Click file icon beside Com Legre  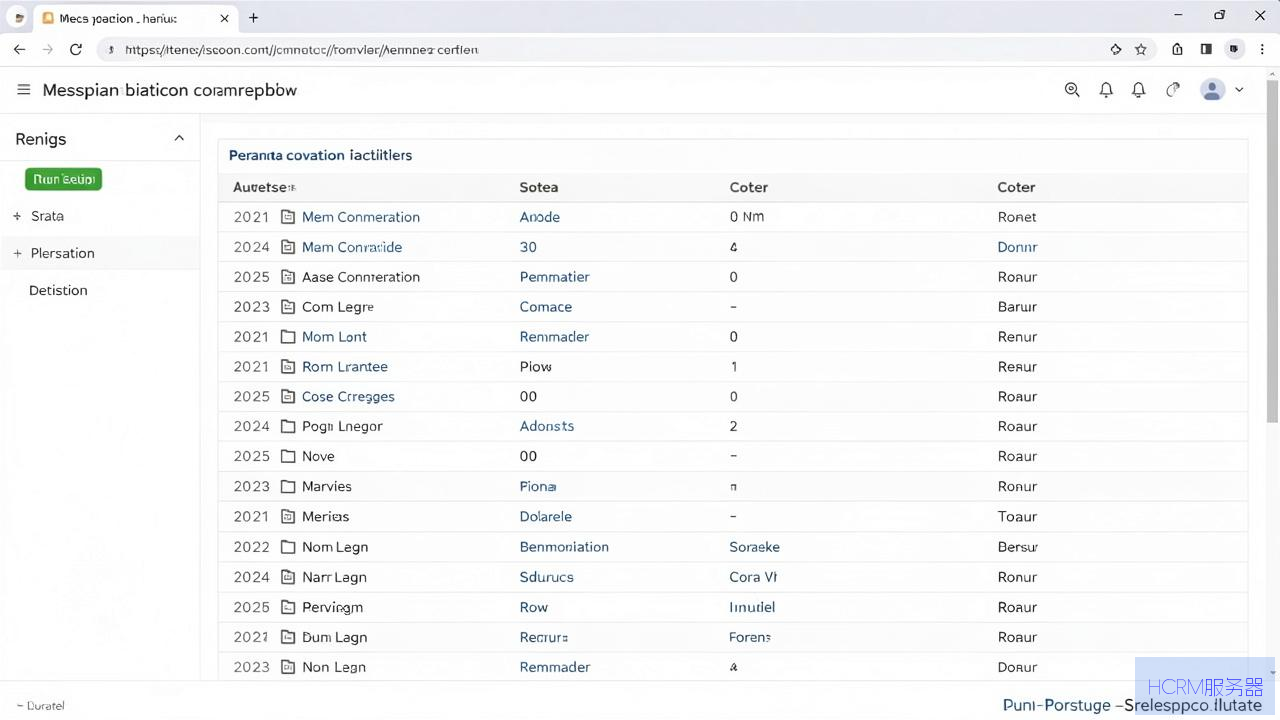(288, 307)
